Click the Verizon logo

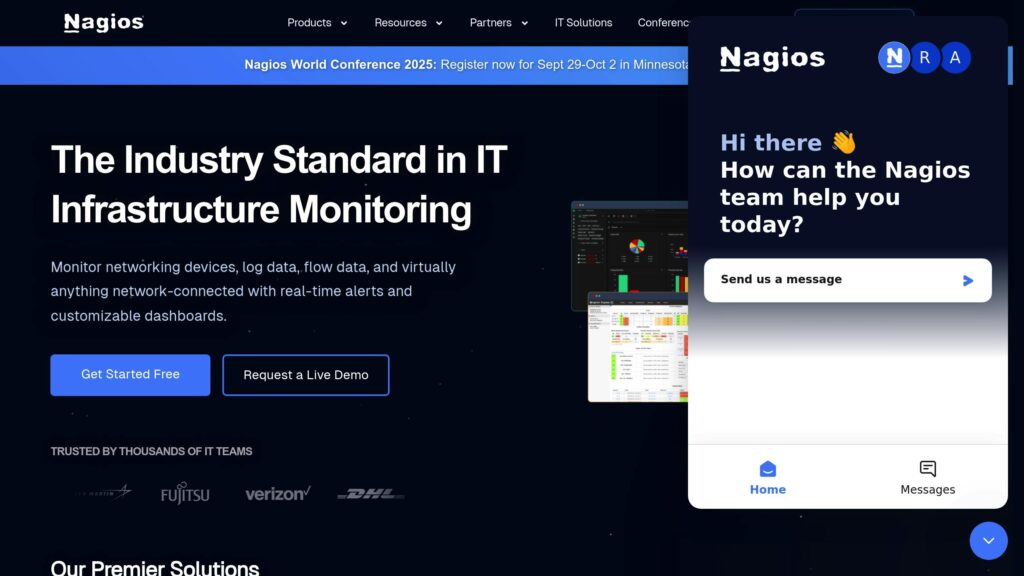(x=278, y=494)
